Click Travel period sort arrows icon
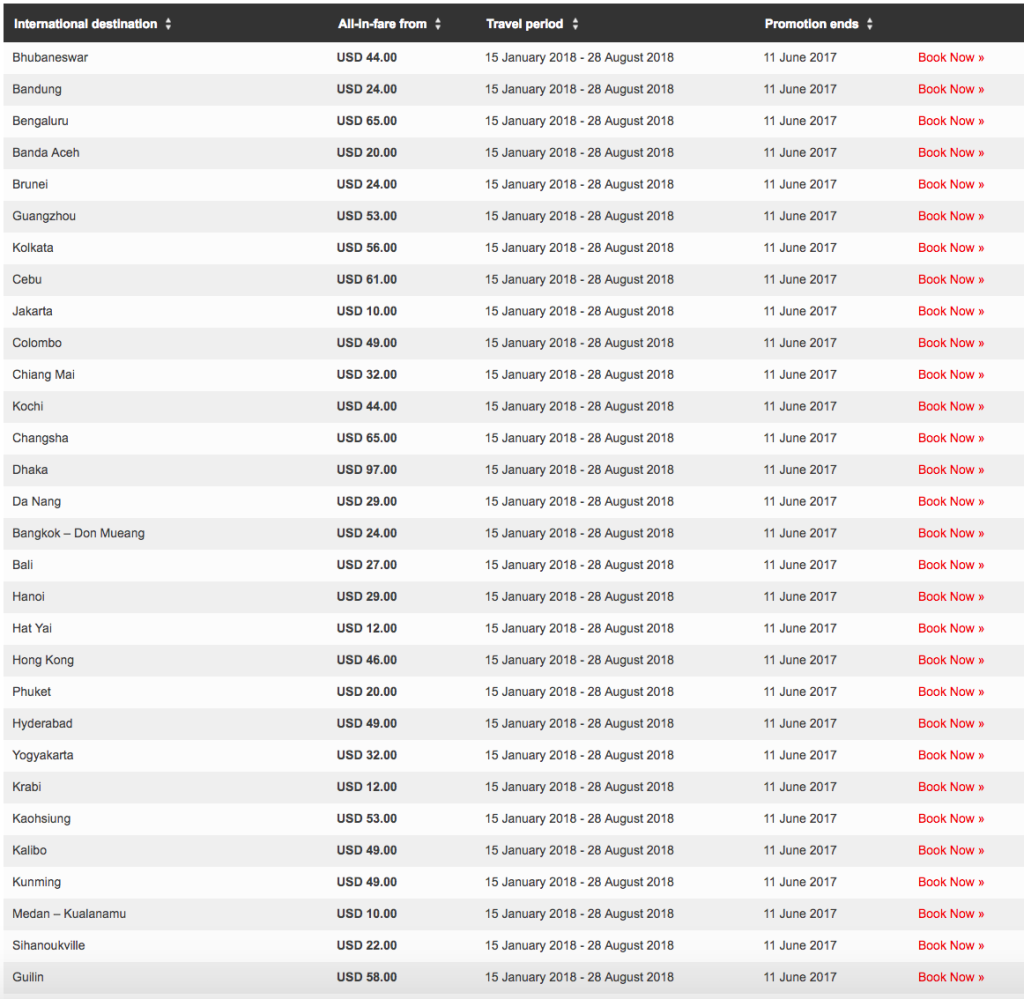 point(575,24)
